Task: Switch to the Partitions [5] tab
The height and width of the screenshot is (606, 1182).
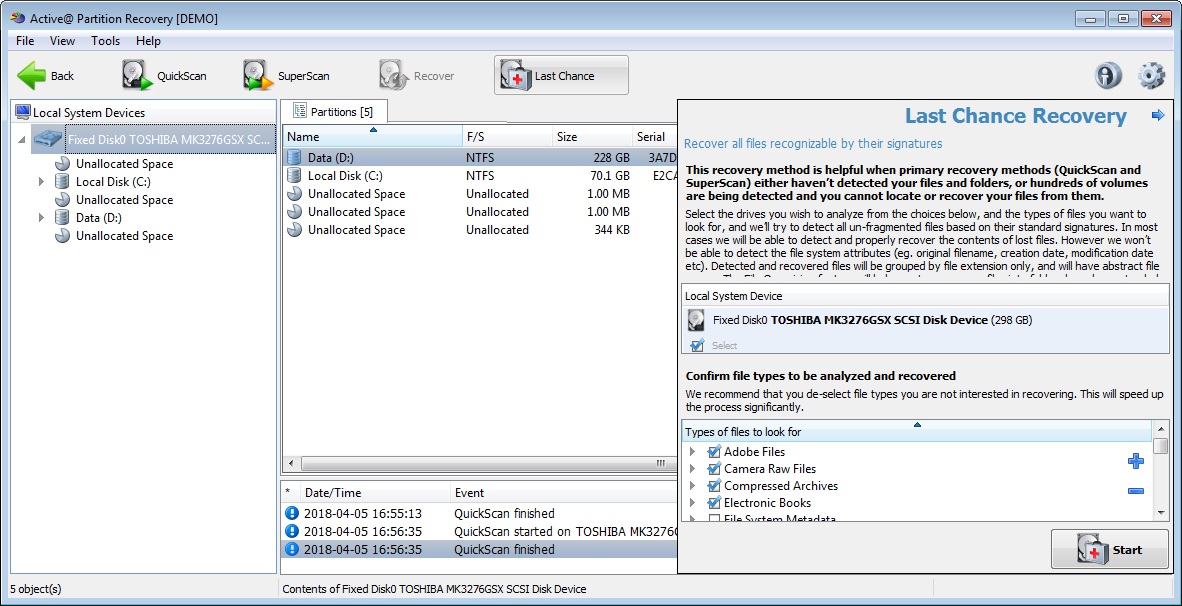Action: pyautogui.click(x=333, y=112)
